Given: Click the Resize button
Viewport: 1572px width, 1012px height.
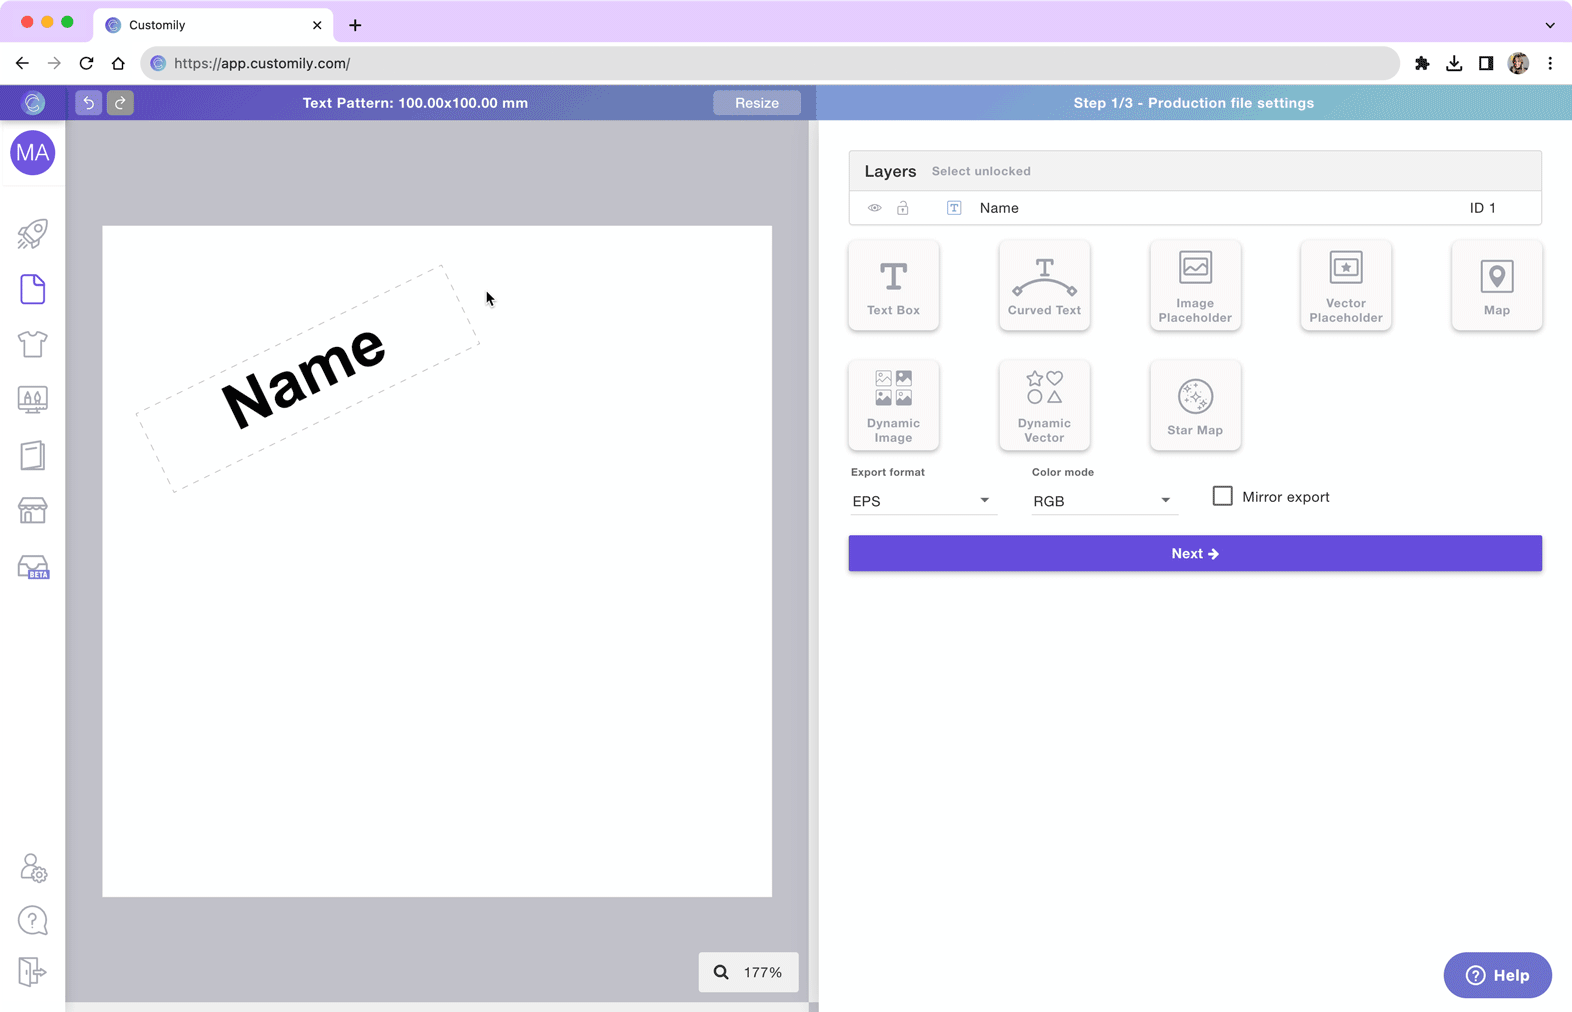Looking at the screenshot, I should [756, 103].
